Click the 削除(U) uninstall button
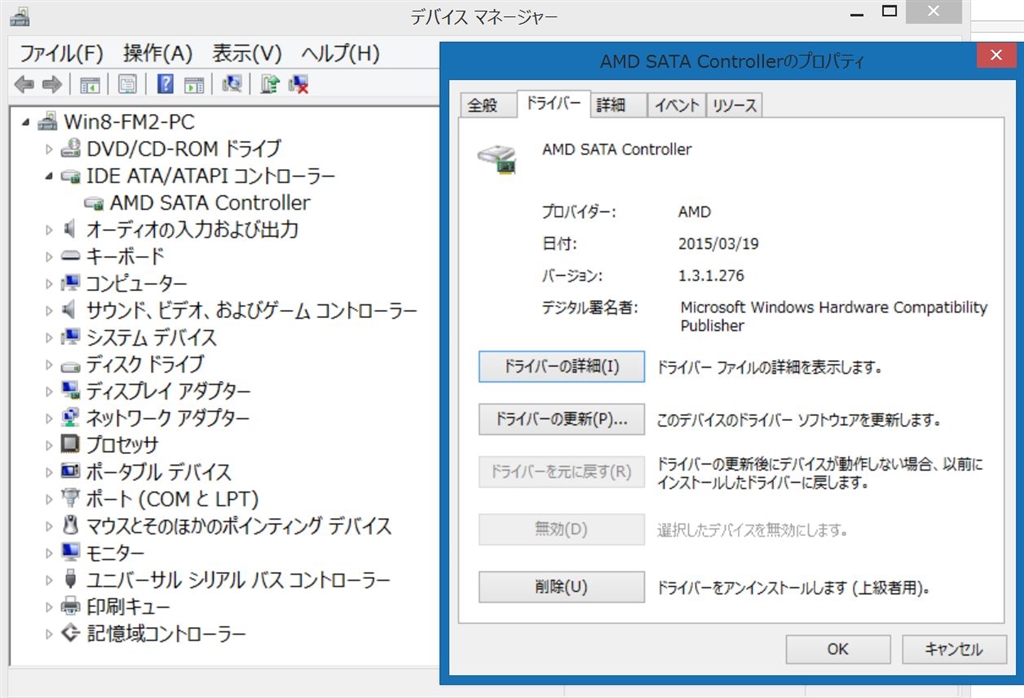Viewport: 1024px width, 698px height. (x=562, y=587)
